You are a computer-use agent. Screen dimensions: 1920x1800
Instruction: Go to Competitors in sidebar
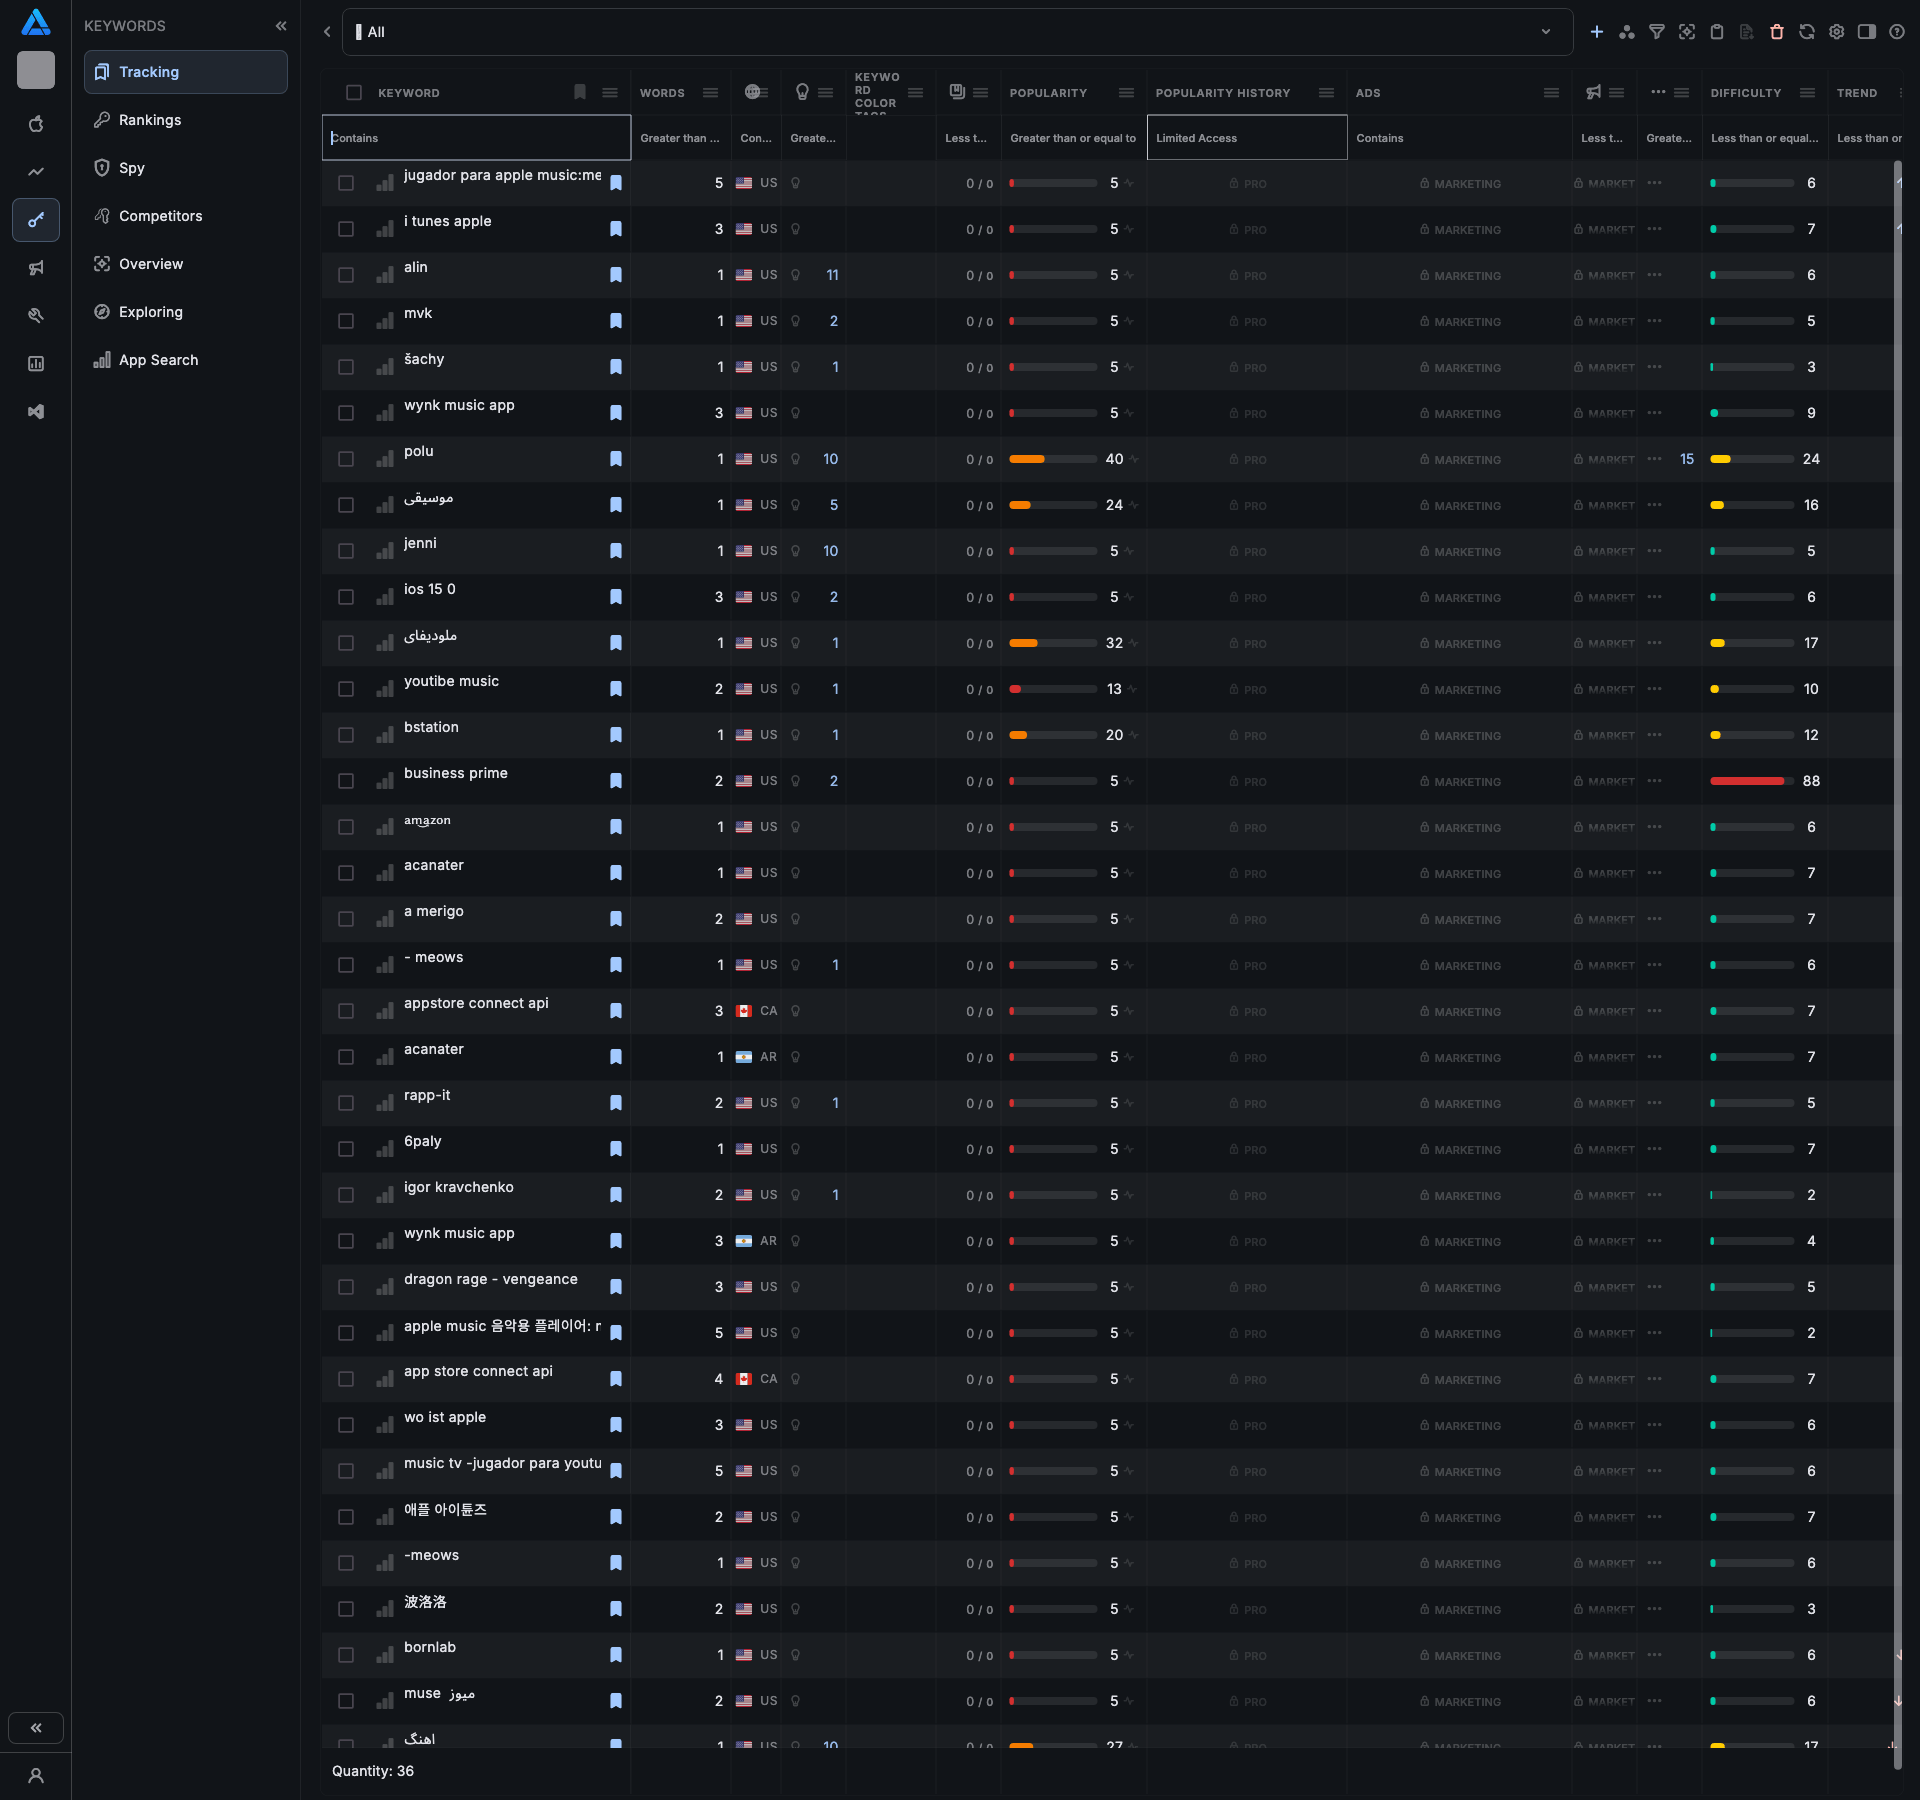point(160,216)
